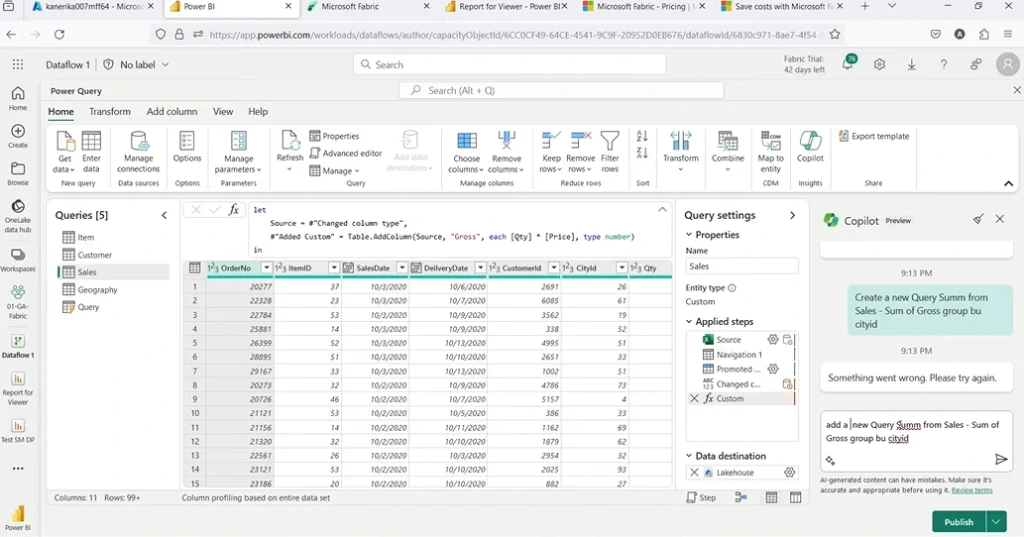Open Workspaces in left sidebar
Image resolution: width=1024 pixels, height=537 pixels.
(x=18, y=260)
